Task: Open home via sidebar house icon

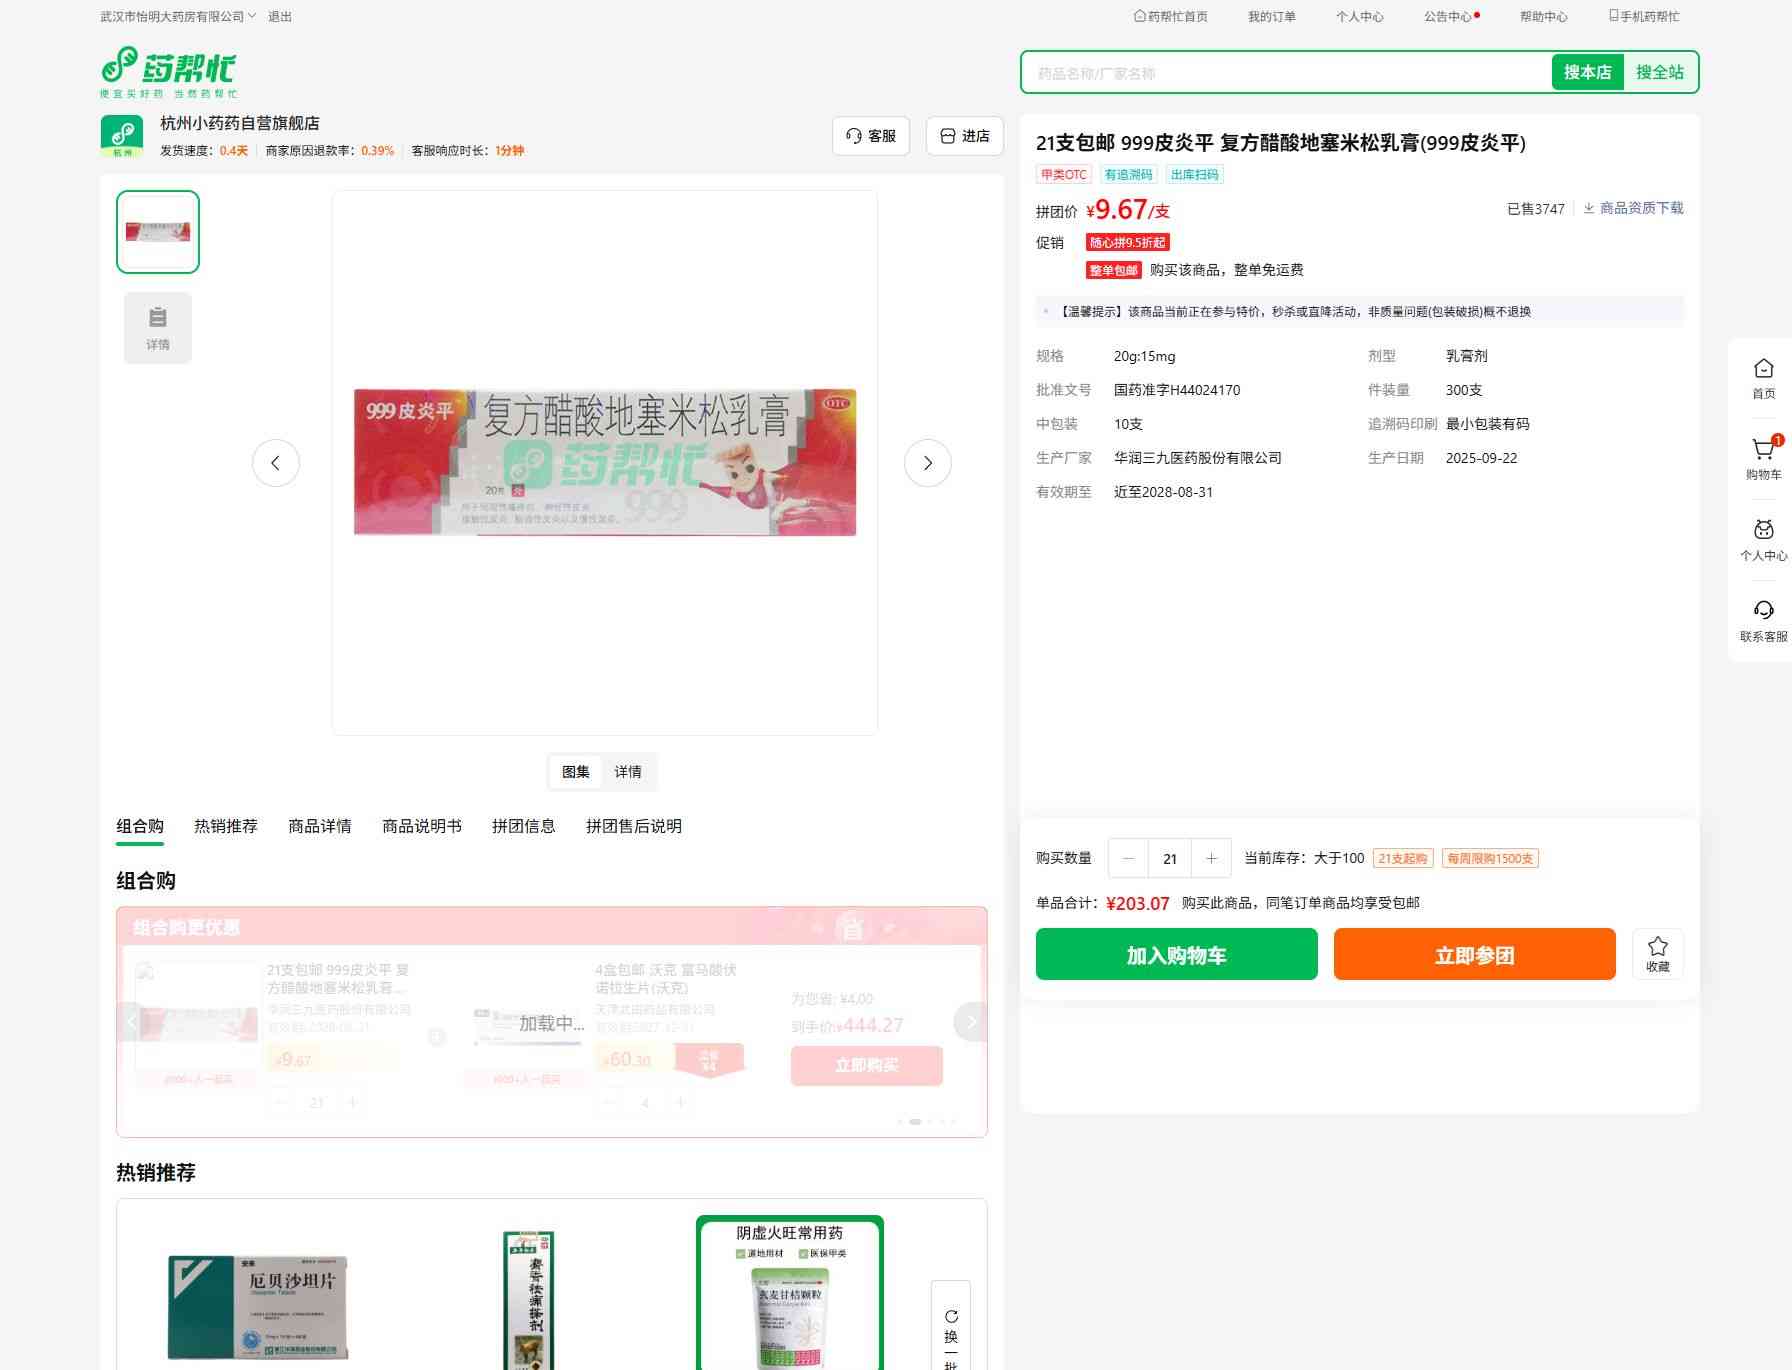Action: click(1763, 369)
